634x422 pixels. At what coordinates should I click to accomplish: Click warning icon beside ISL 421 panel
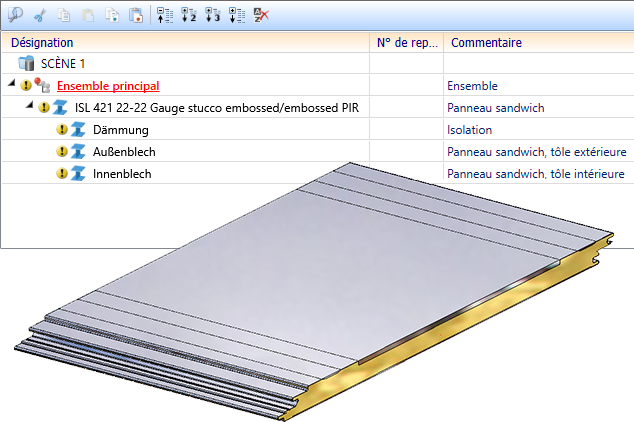[x=44, y=108]
